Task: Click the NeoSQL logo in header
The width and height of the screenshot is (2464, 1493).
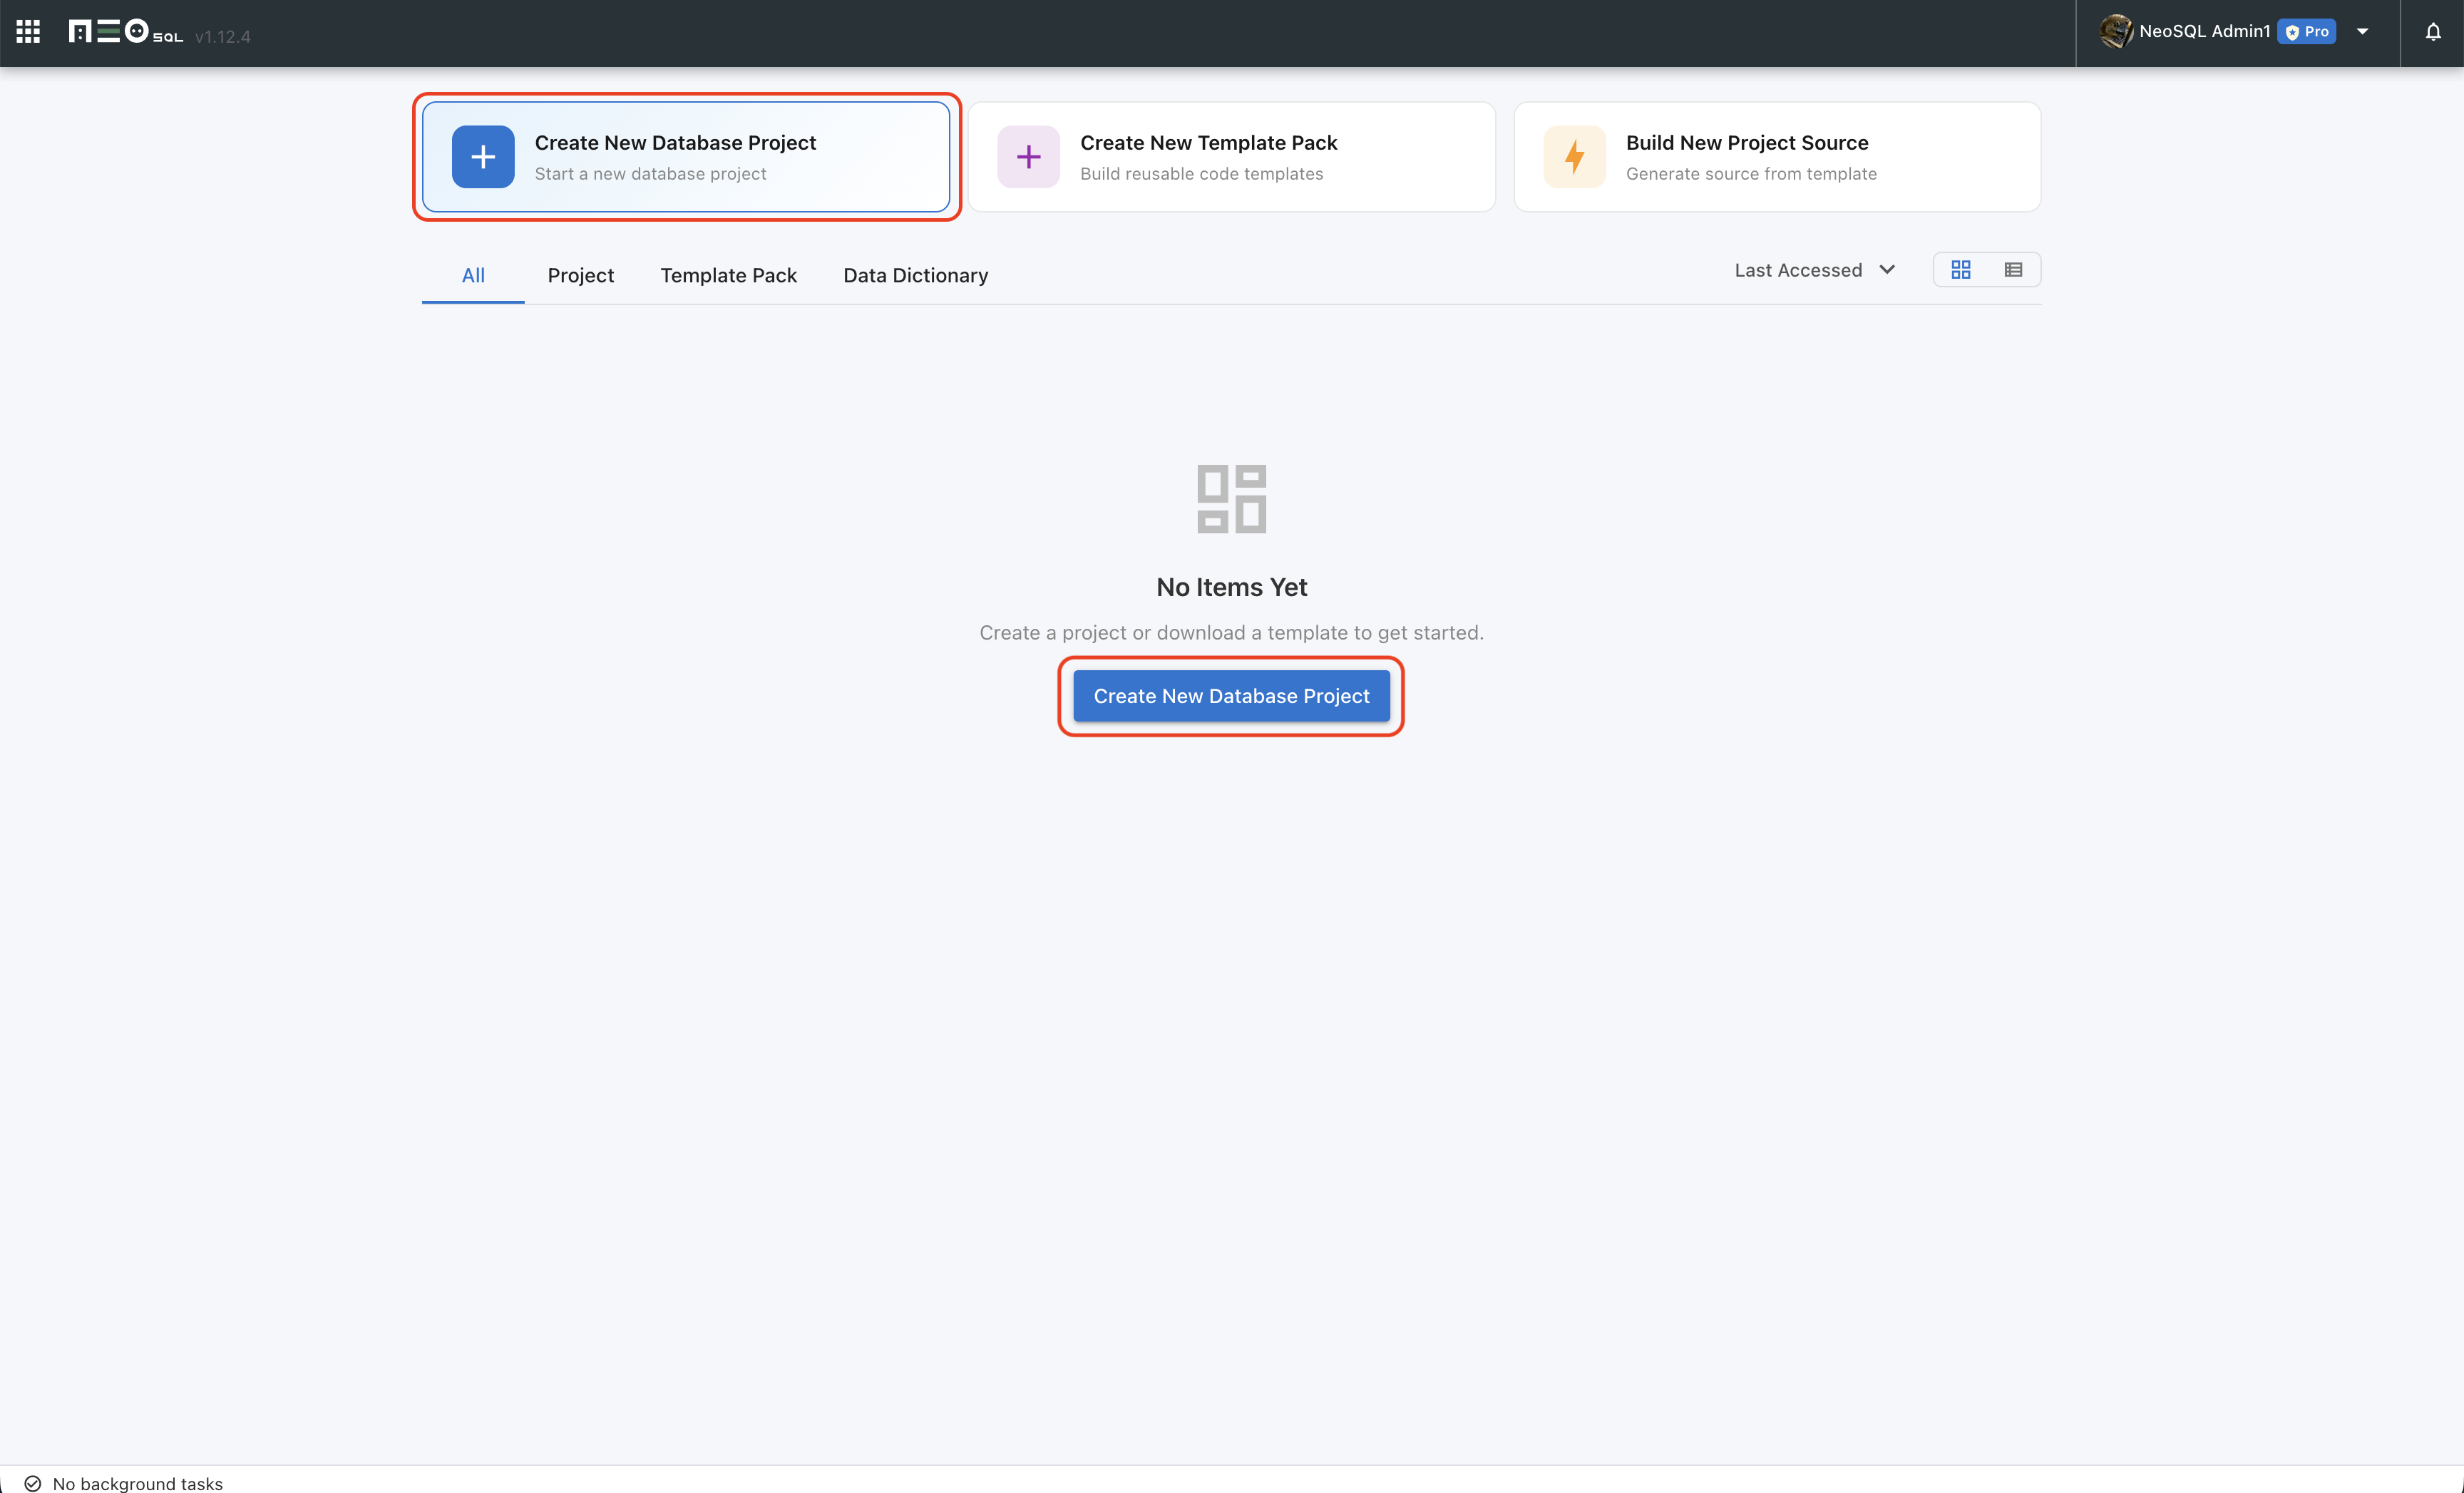Action: [x=126, y=32]
